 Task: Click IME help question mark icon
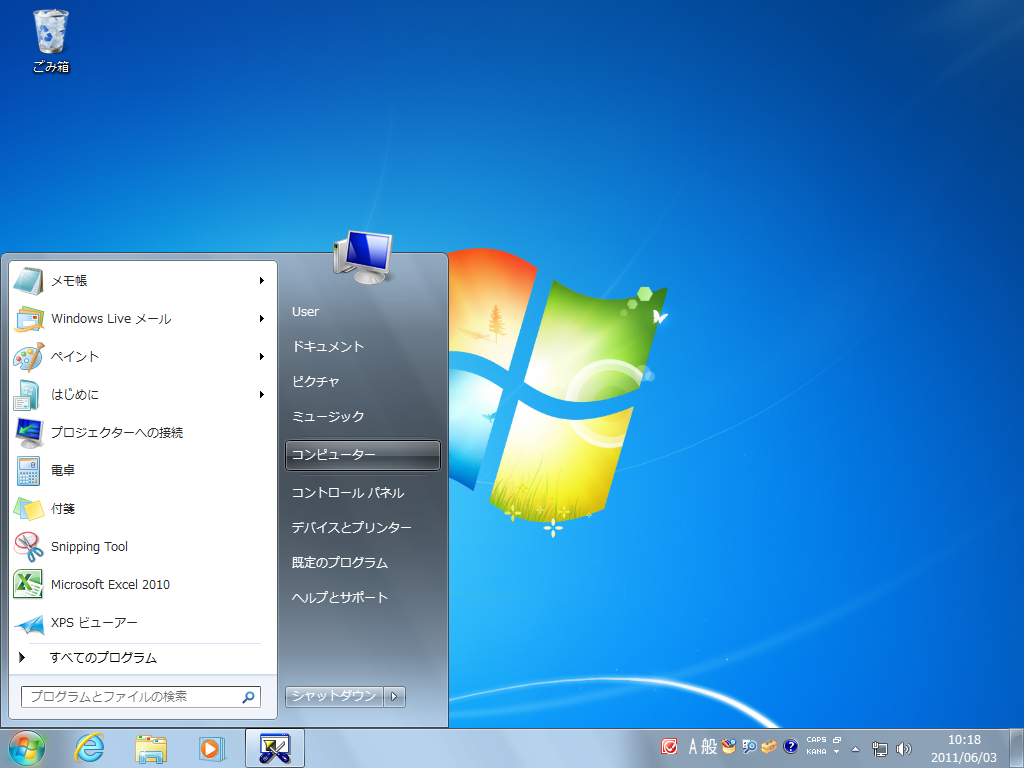(790, 746)
